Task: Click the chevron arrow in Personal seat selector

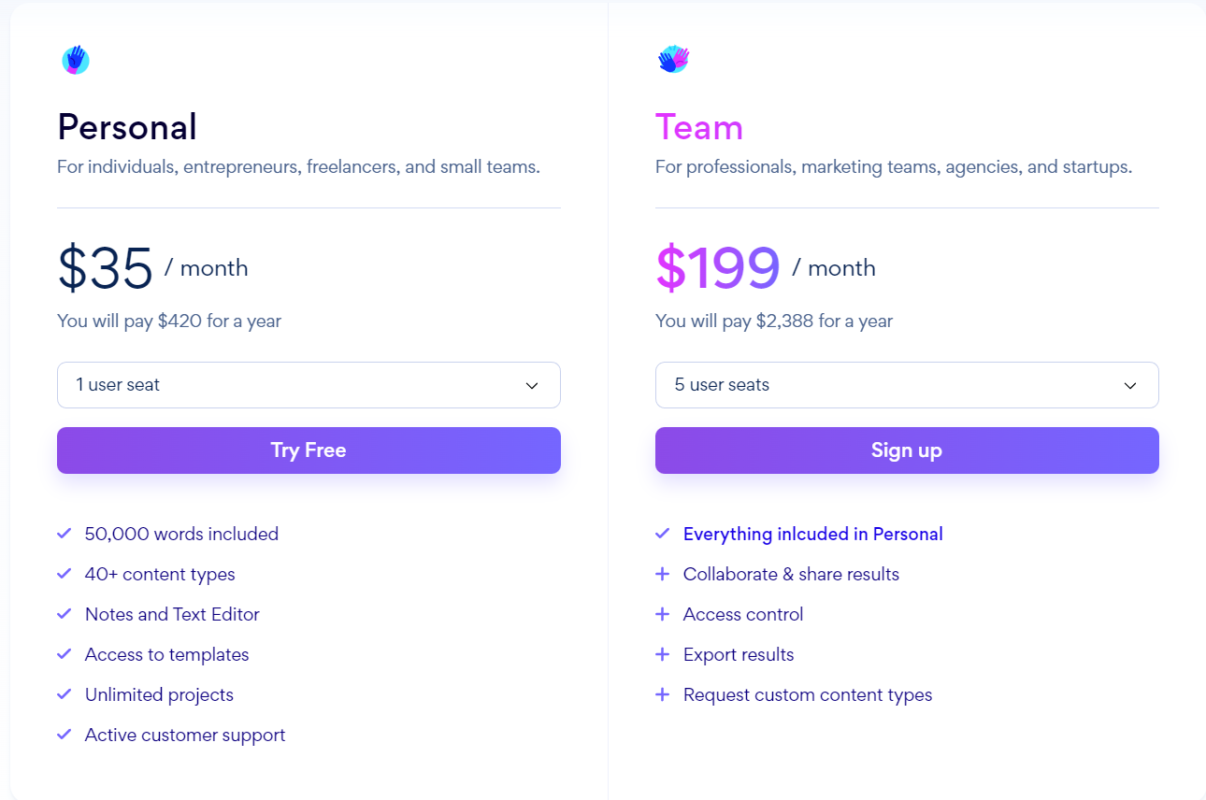Action: (x=532, y=386)
